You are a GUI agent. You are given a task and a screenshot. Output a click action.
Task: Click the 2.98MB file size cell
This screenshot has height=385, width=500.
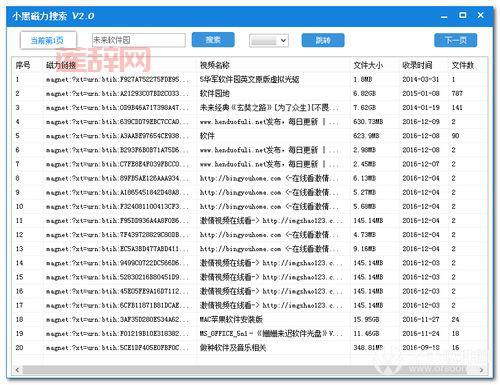click(x=364, y=150)
